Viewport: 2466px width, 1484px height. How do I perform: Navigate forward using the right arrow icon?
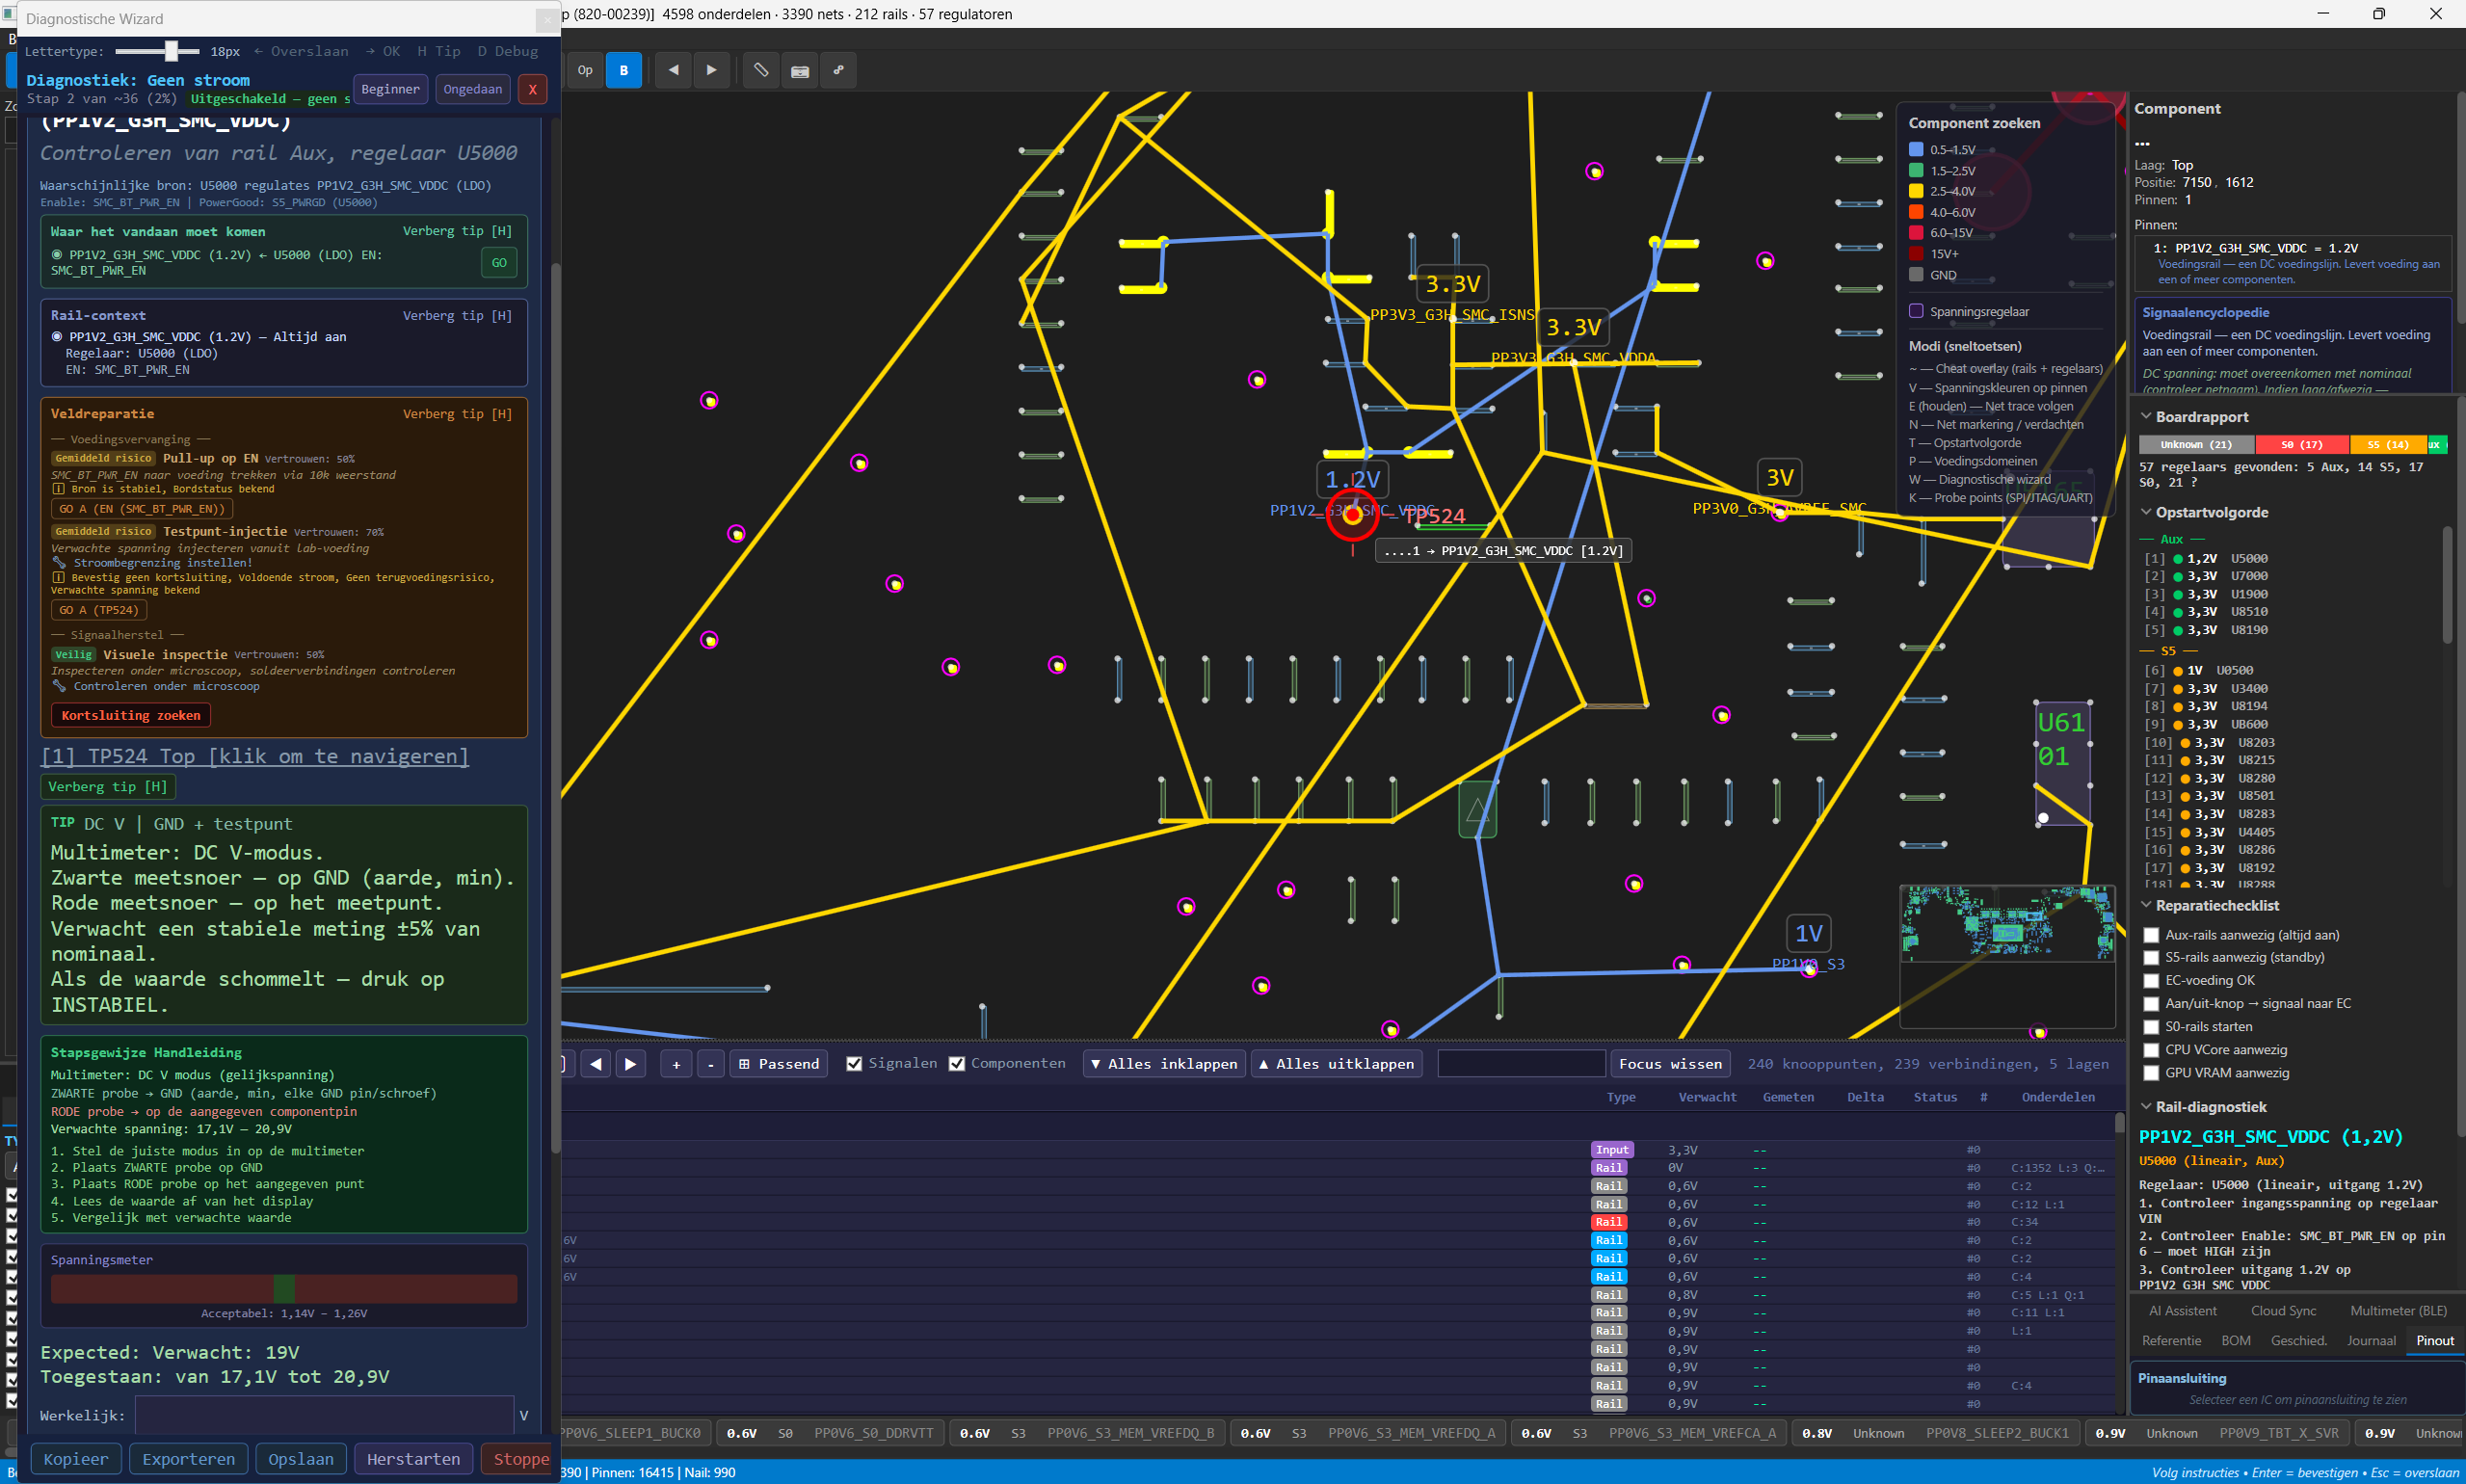point(711,70)
